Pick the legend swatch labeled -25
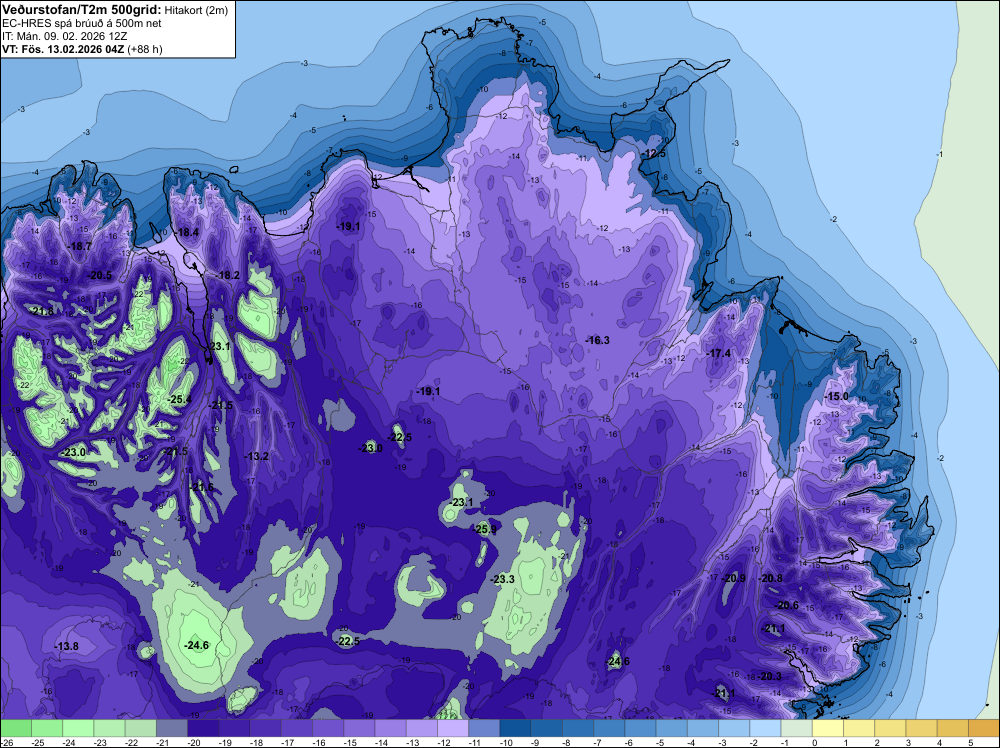The image size is (1000, 748). [47, 728]
